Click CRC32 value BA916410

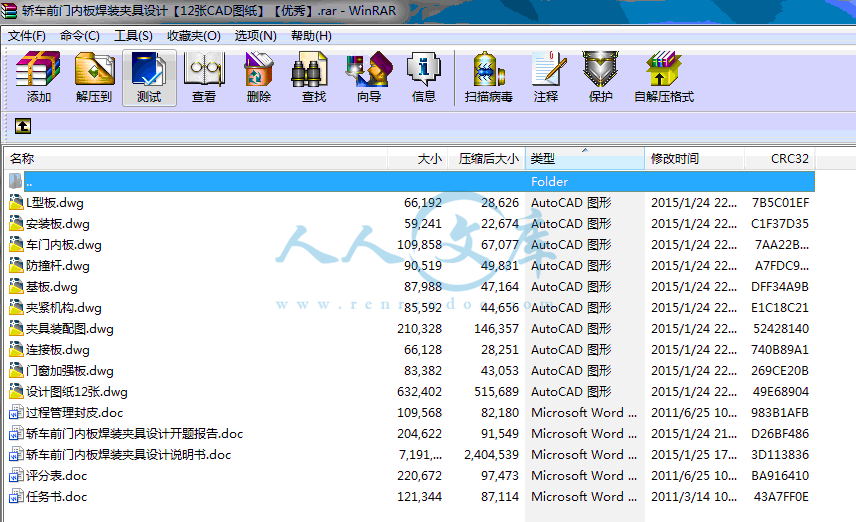pos(780,476)
